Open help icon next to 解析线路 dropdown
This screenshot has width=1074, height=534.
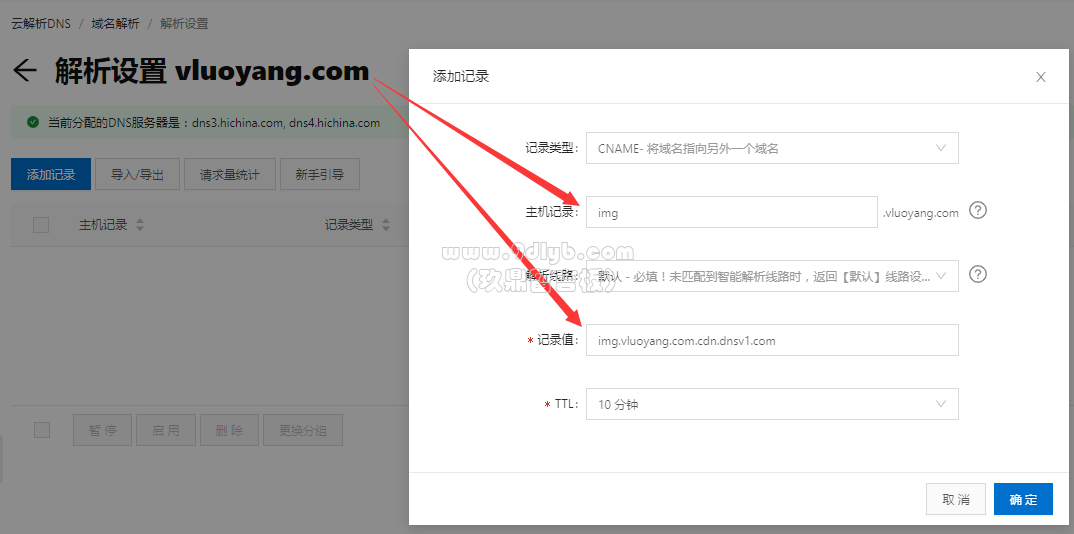point(978,275)
